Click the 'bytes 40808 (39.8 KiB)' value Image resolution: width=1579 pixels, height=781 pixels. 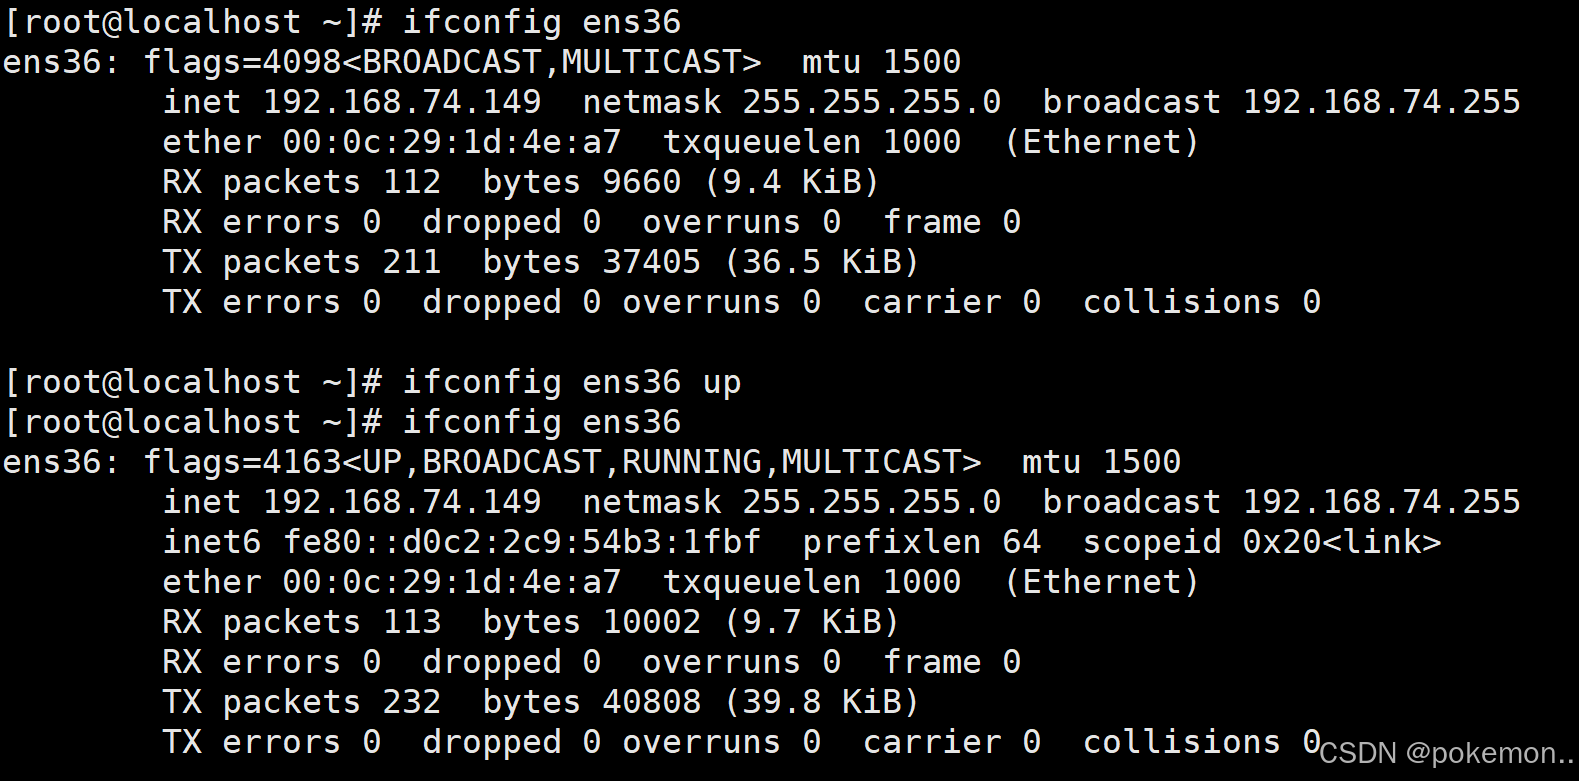coord(701,702)
